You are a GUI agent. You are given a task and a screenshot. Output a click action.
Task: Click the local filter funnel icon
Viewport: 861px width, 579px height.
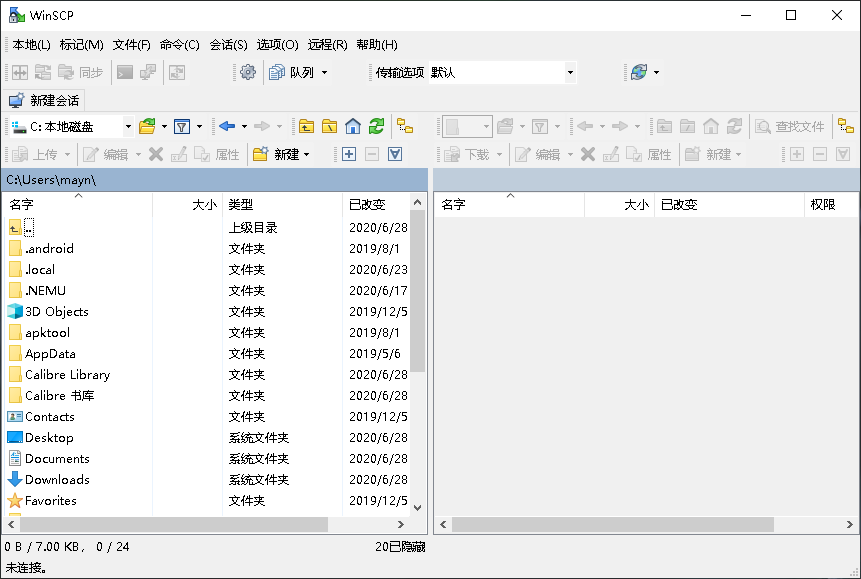(182, 126)
